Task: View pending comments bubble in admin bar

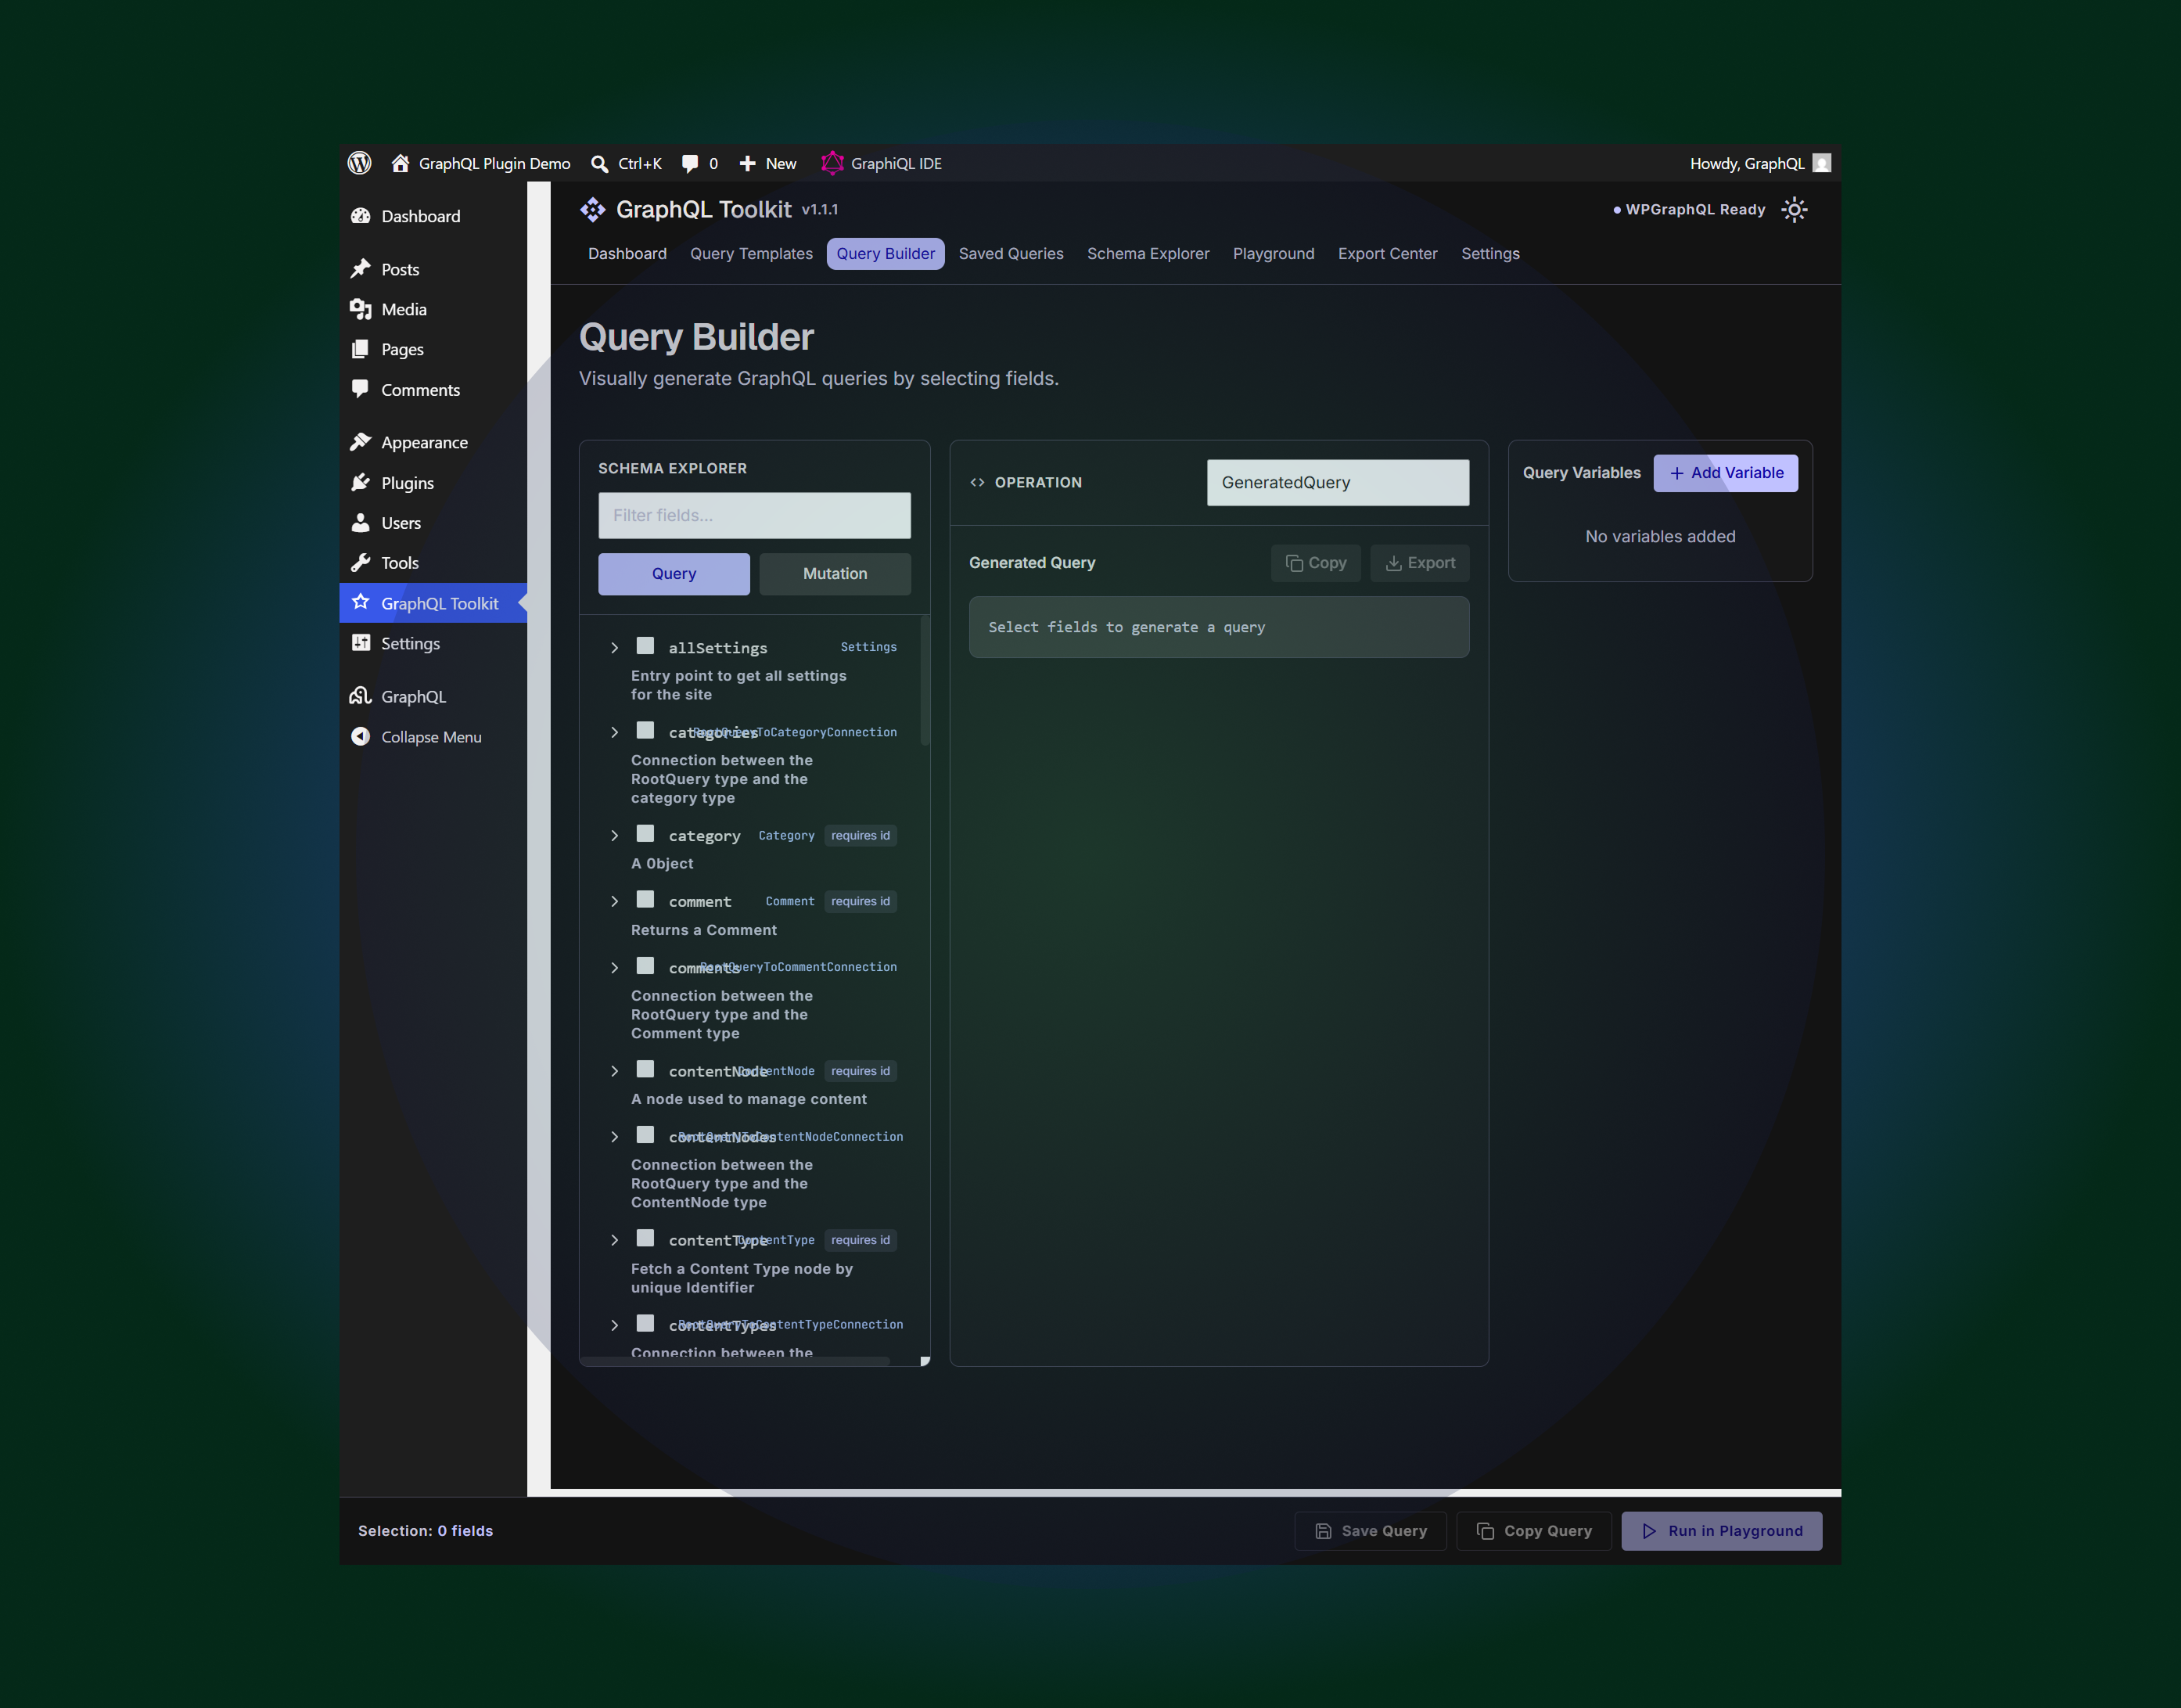Action: click(x=699, y=163)
